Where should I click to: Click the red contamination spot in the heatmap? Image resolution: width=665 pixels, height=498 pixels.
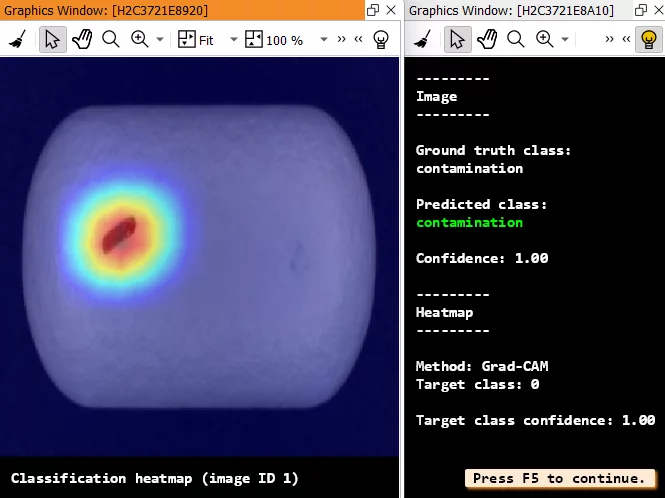point(121,233)
